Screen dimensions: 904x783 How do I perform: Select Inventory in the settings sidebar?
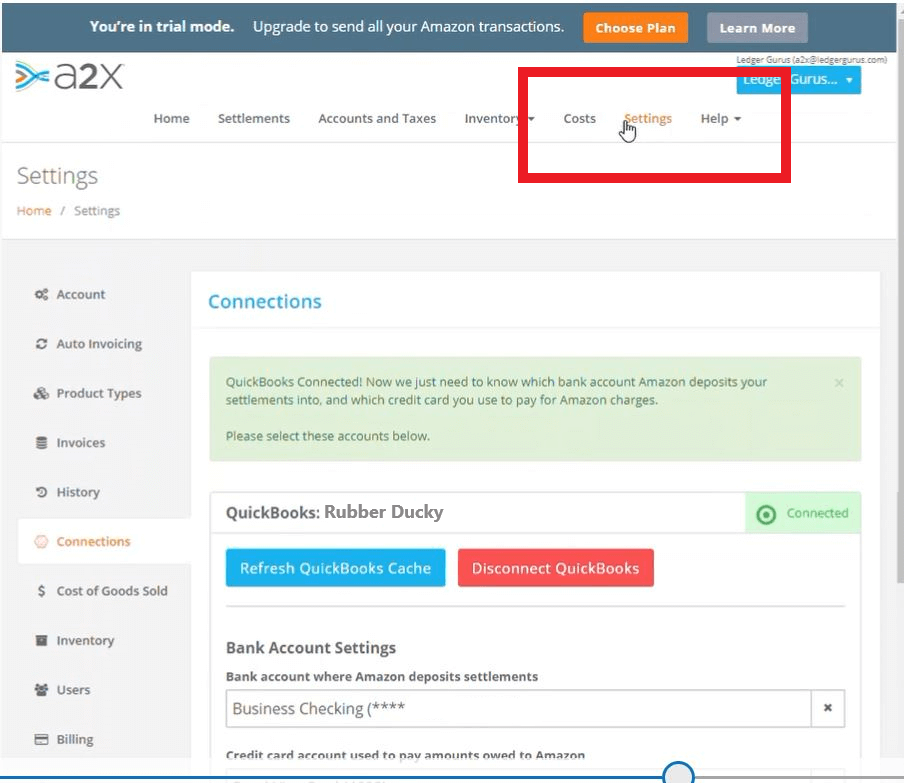[85, 641]
